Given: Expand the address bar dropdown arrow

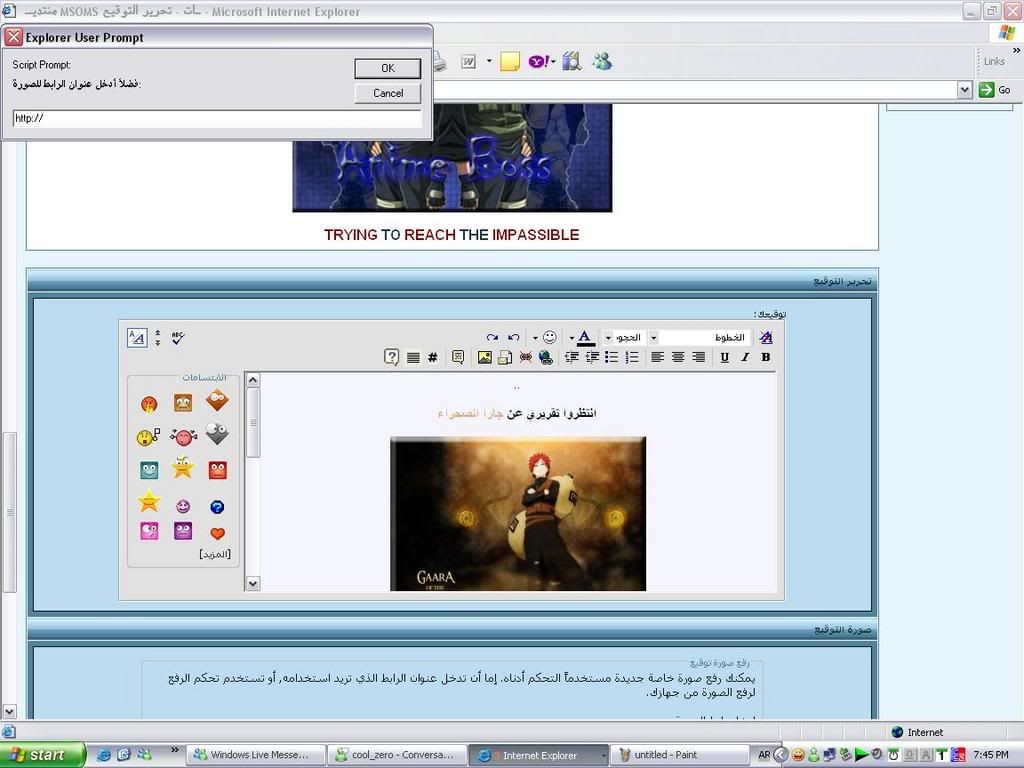Looking at the screenshot, I should pos(965,90).
